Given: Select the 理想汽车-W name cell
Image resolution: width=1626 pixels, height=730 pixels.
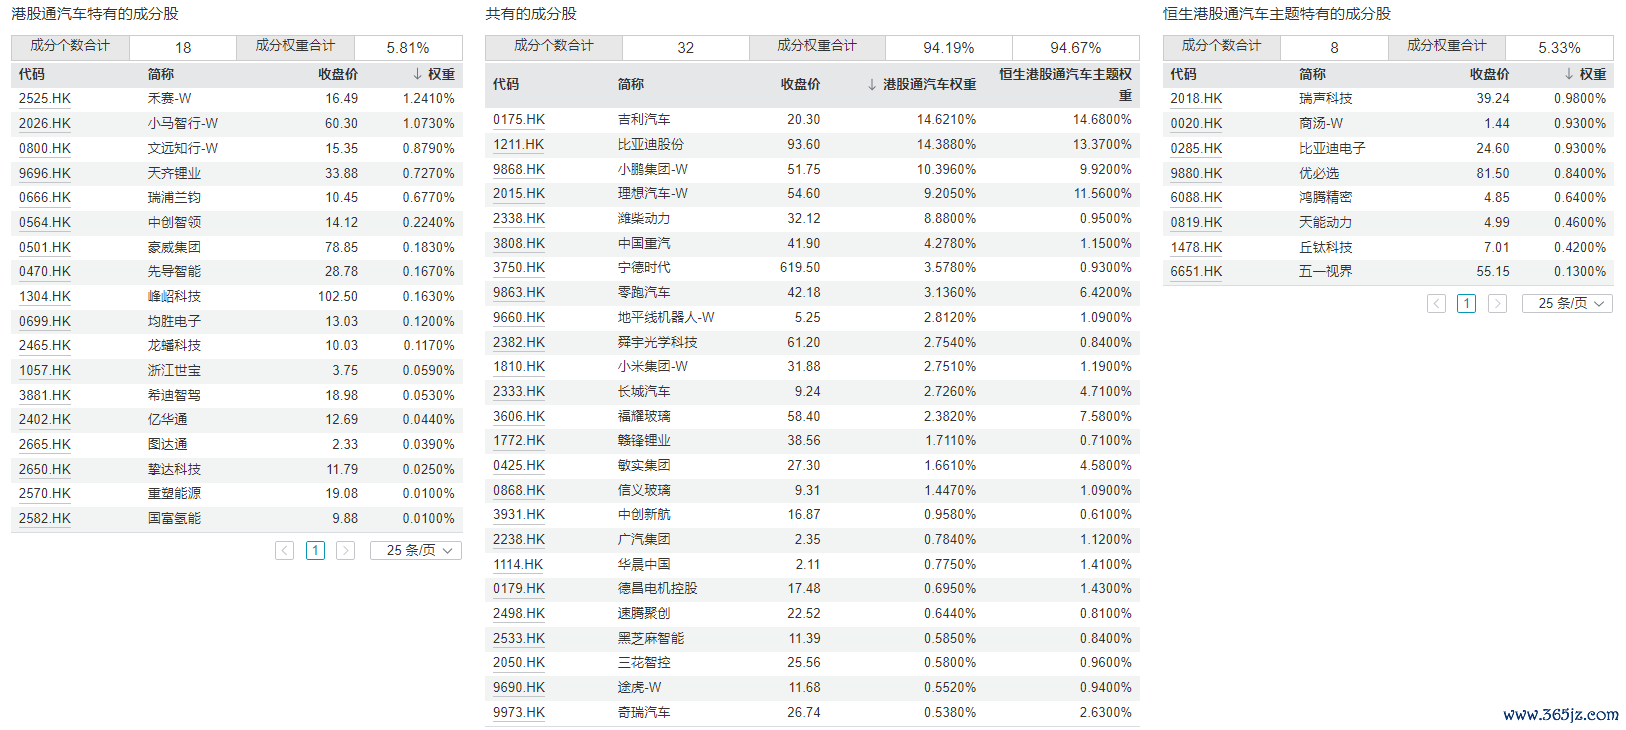Looking at the screenshot, I should click(x=653, y=194).
